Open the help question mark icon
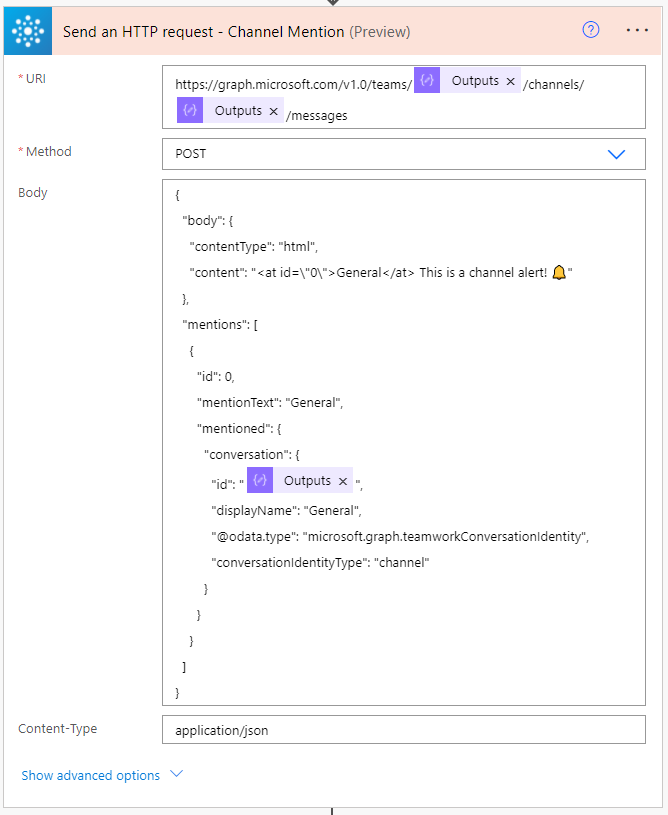 pyautogui.click(x=591, y=30)
